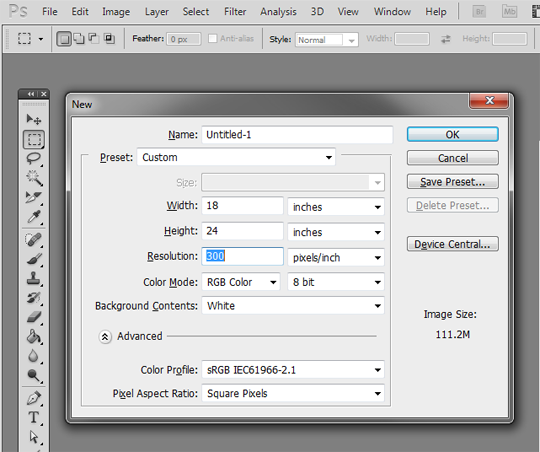
Task: Collapse the Advanced section
Action: [x=105, y=337]
